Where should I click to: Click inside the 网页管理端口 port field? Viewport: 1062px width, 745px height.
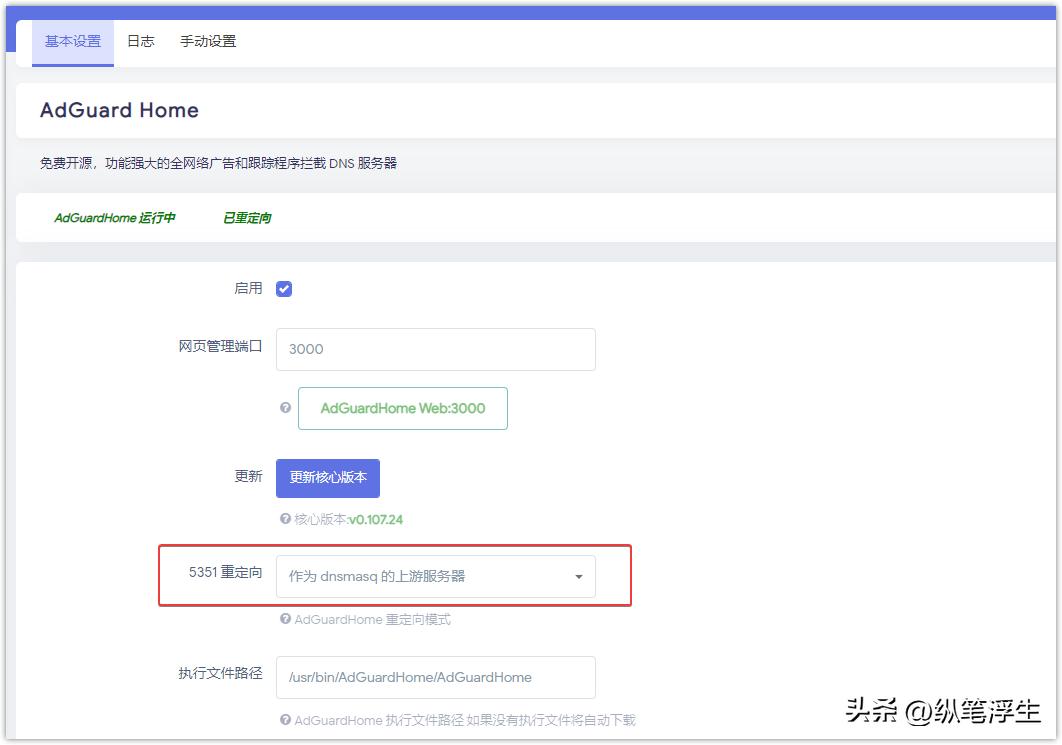pos(435,349)
